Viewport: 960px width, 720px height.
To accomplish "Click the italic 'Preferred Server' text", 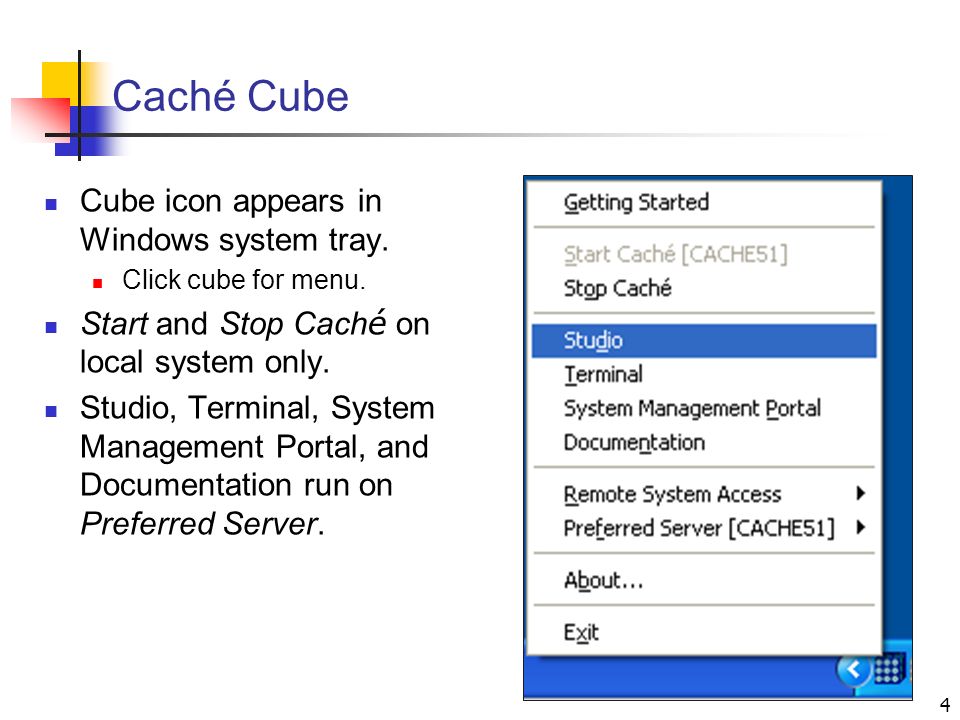I will click(x=199, y=524).
